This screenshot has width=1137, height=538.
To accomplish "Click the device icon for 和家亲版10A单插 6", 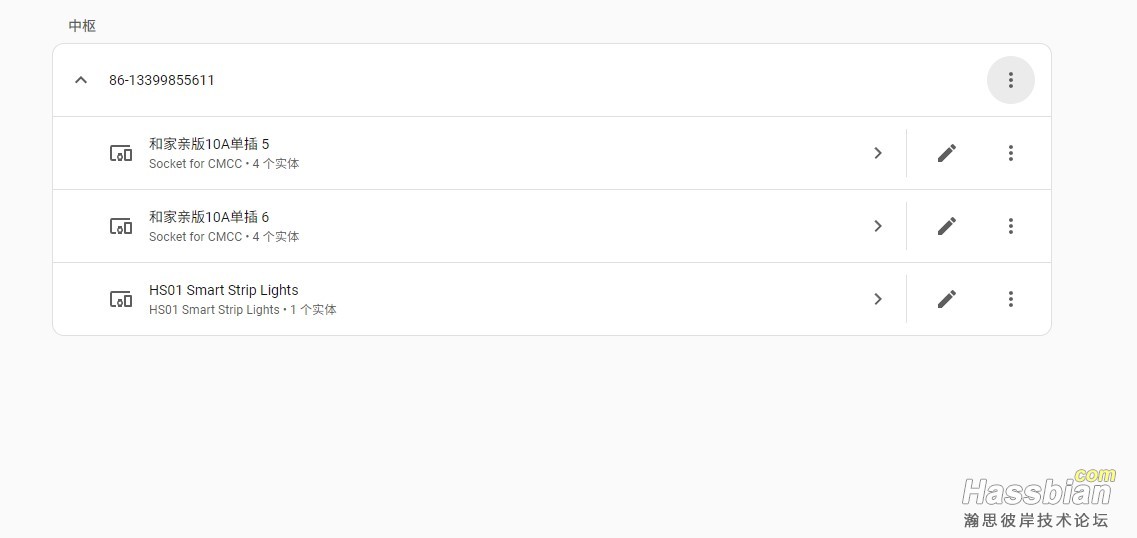I will (121, 226).
